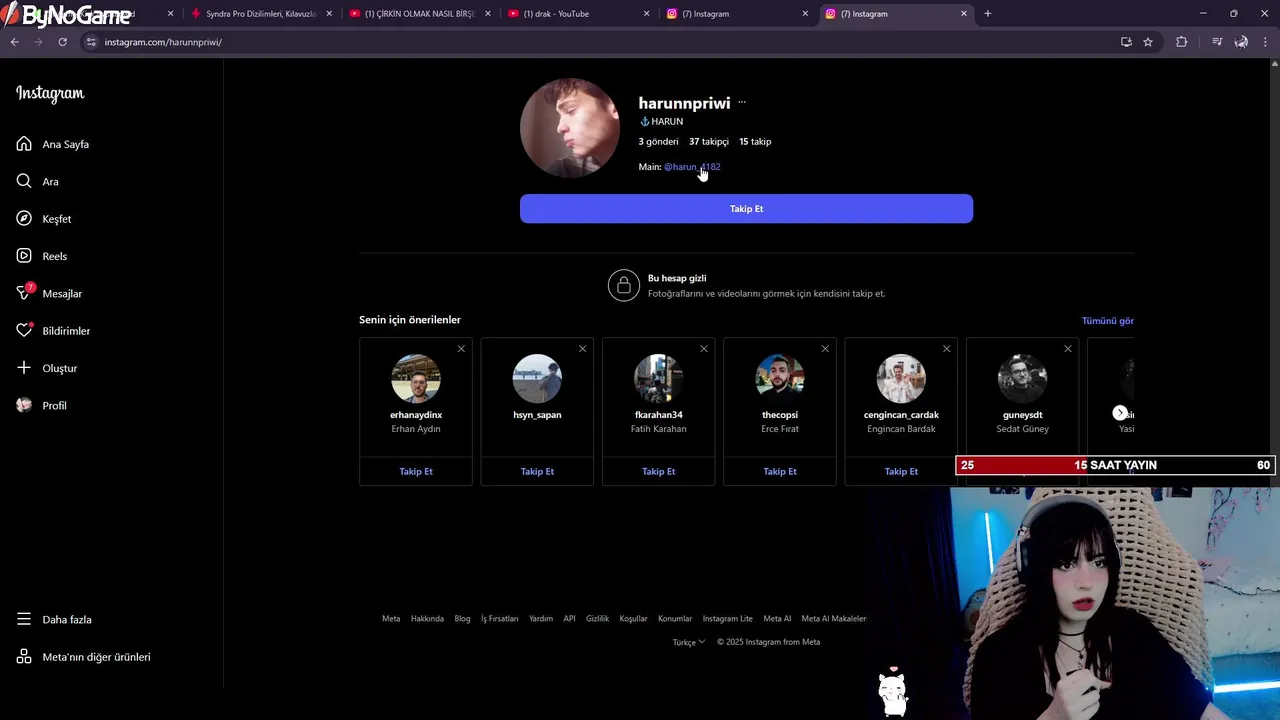Open guneysdt avatar thumbnail
1280x720 pixels.
(1022, 379)
